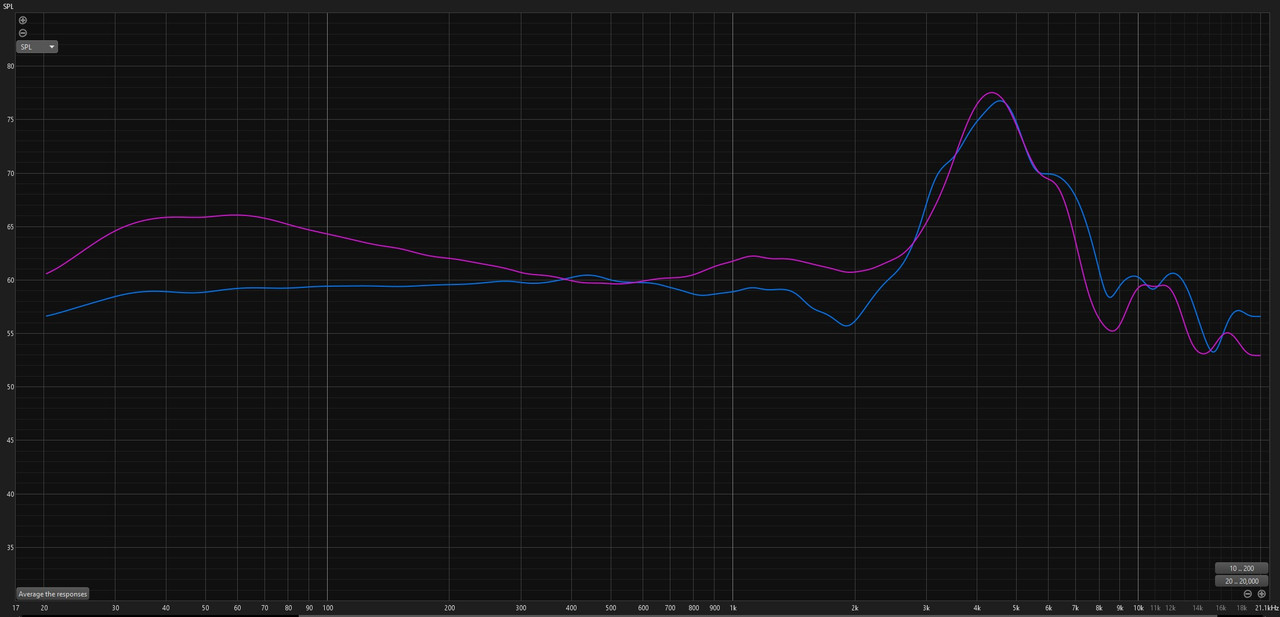Set frequency range to 20 .. 20,000

(x=1241, y=581)
